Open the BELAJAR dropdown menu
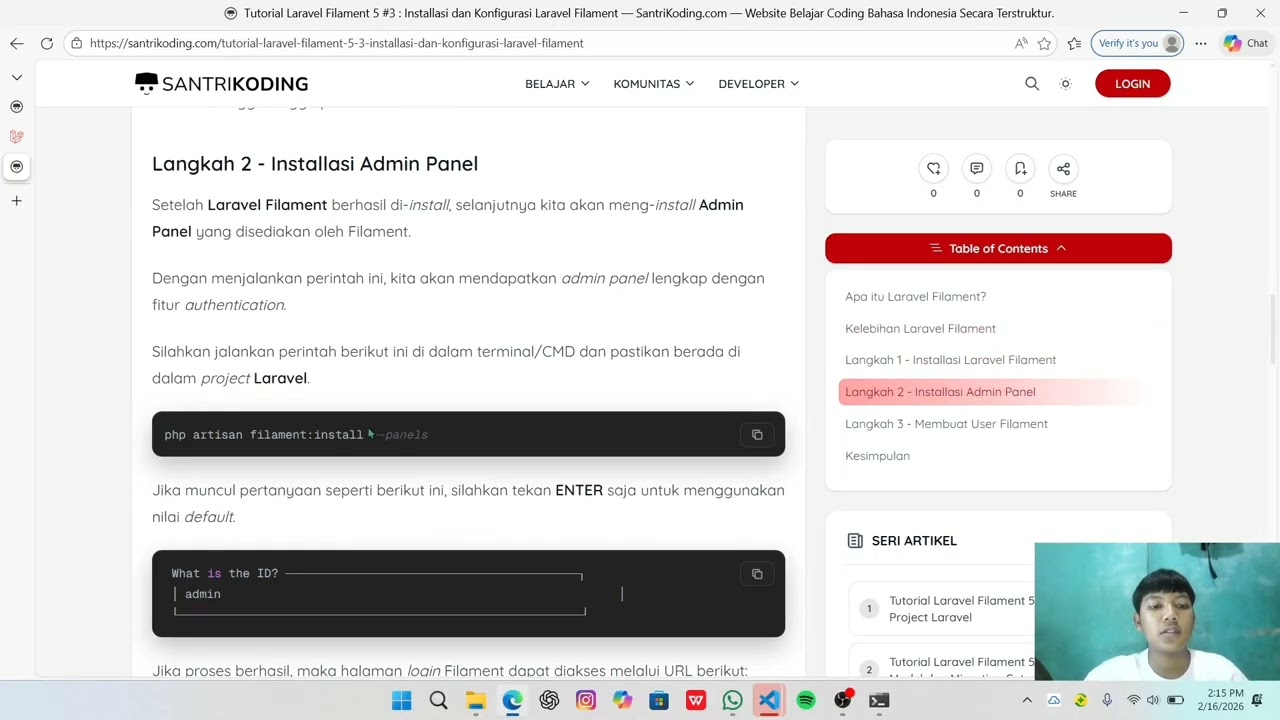 coord(557,84)
